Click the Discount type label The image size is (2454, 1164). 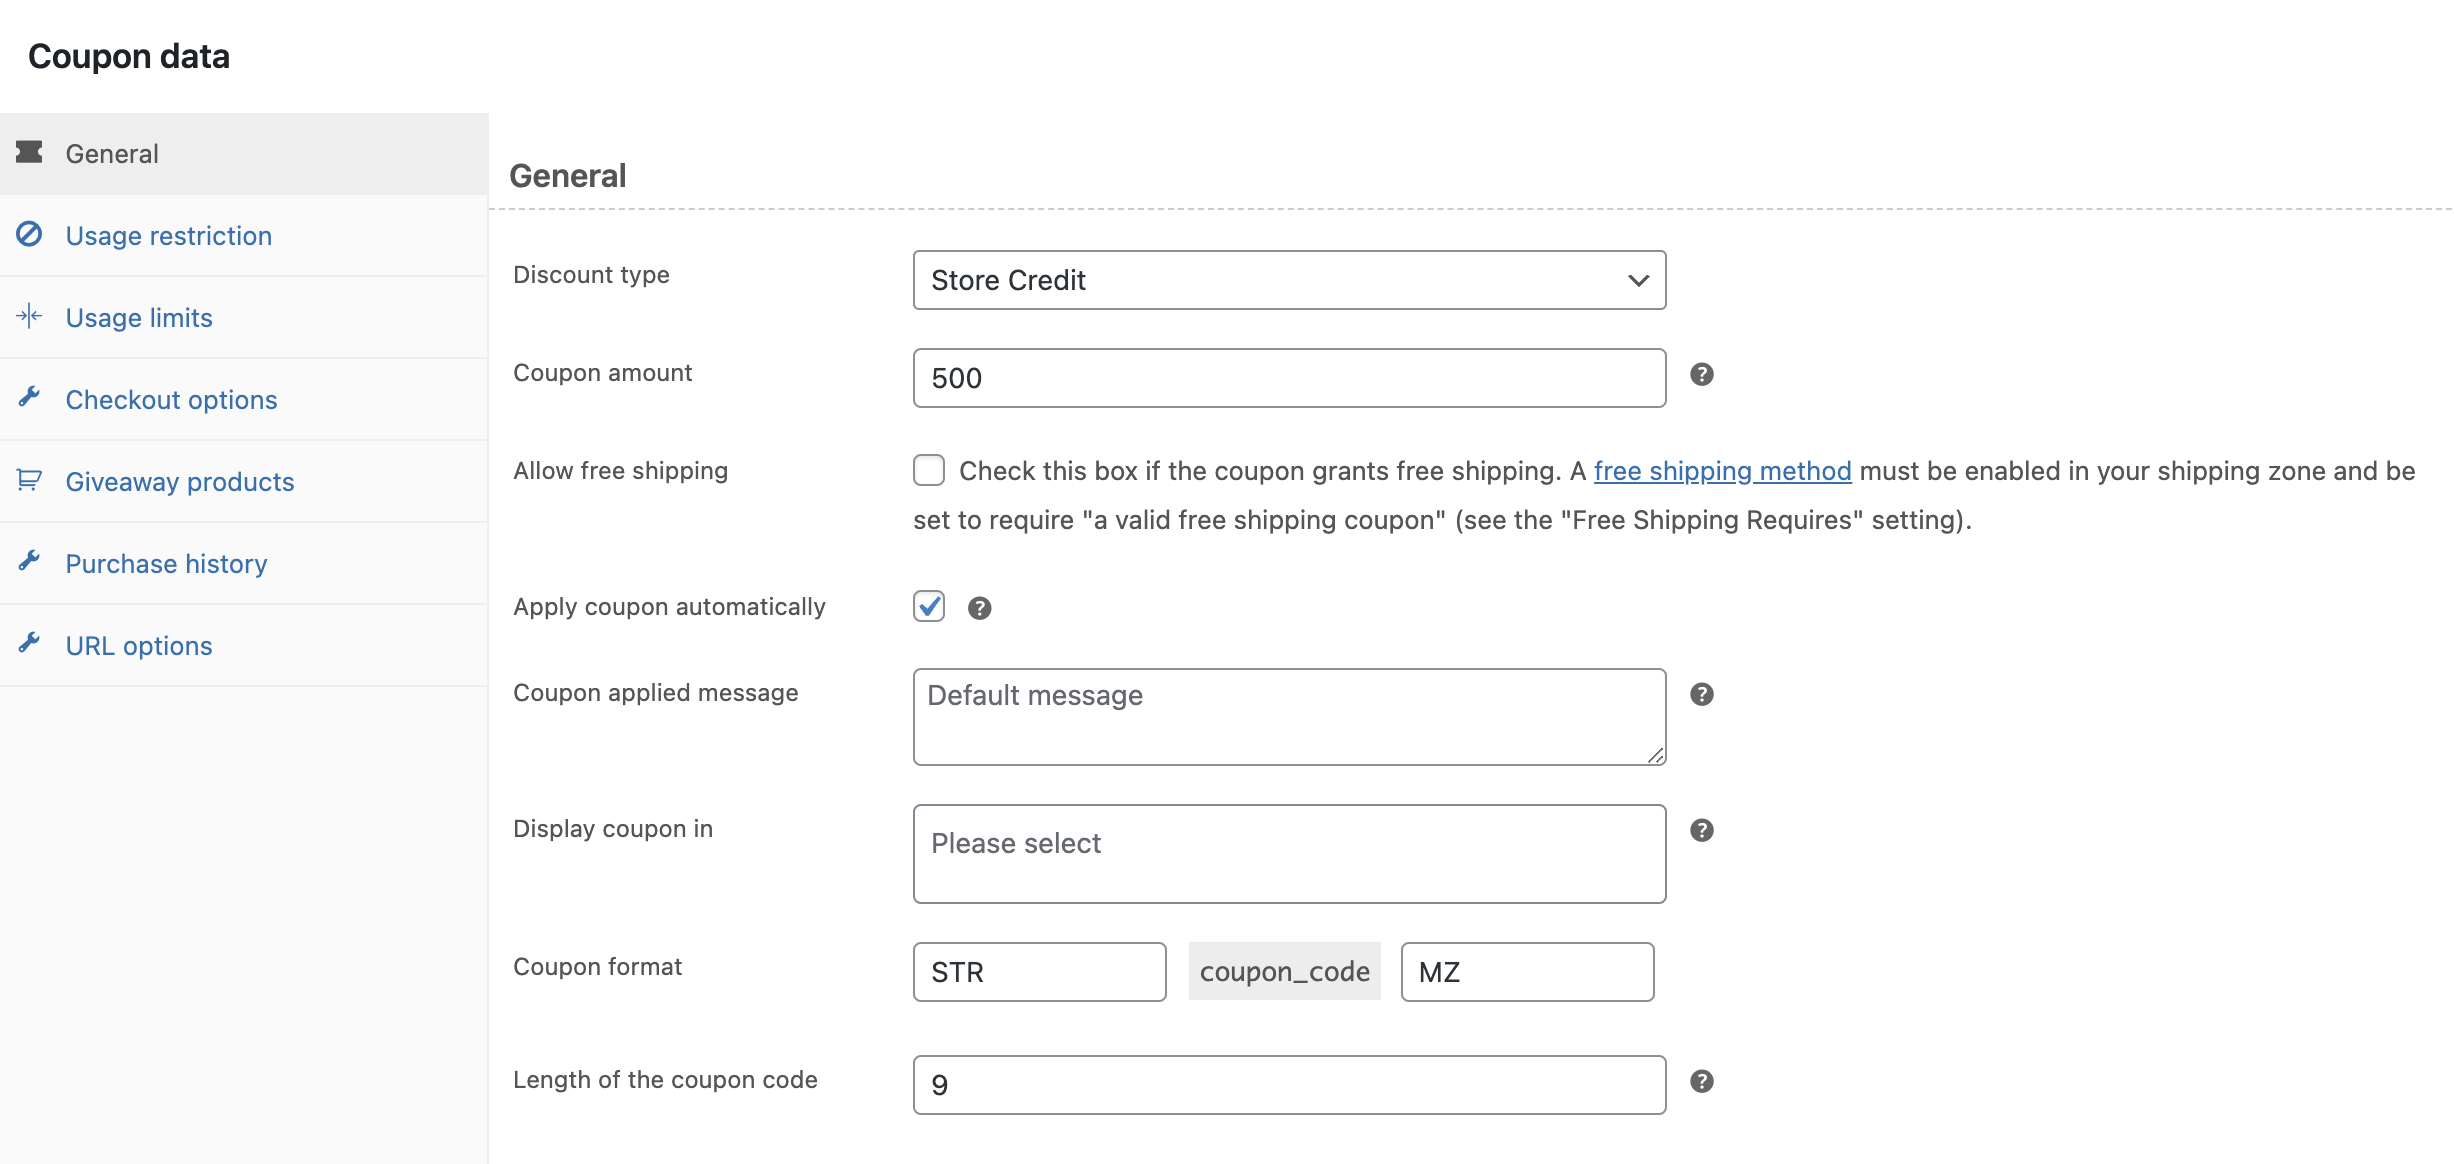pos(591,275)
